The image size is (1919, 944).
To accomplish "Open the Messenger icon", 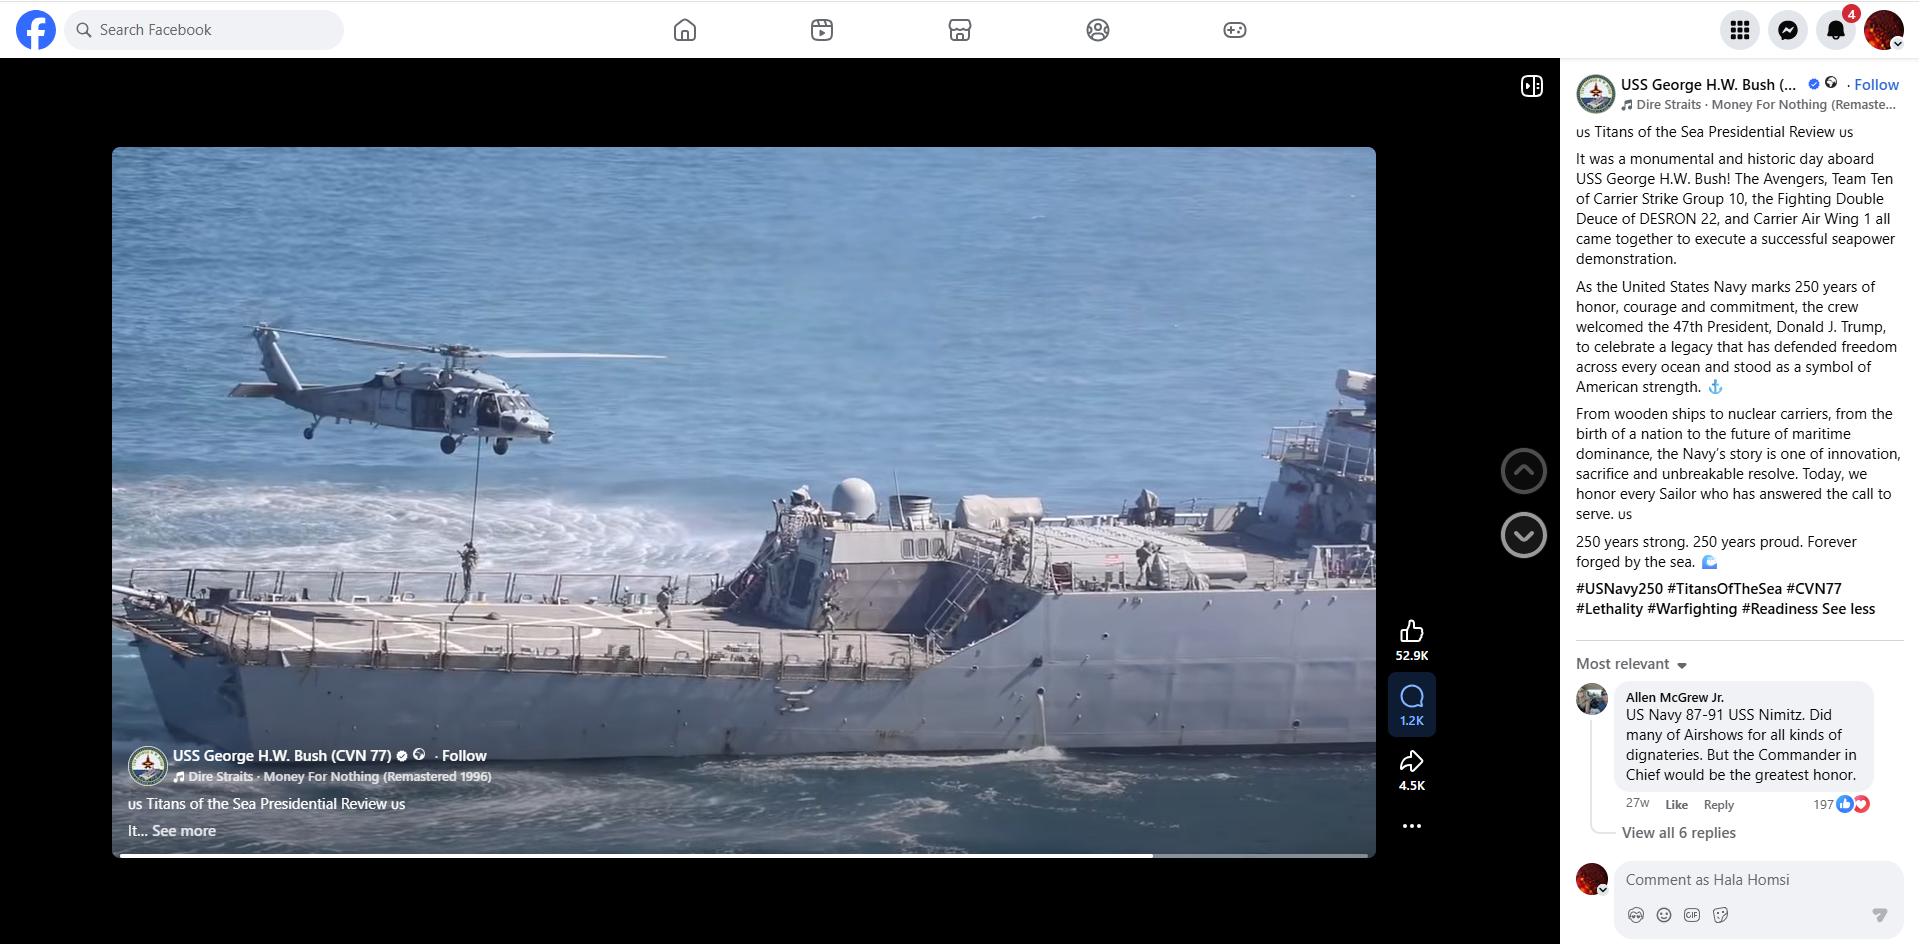I will point(1787,30).
